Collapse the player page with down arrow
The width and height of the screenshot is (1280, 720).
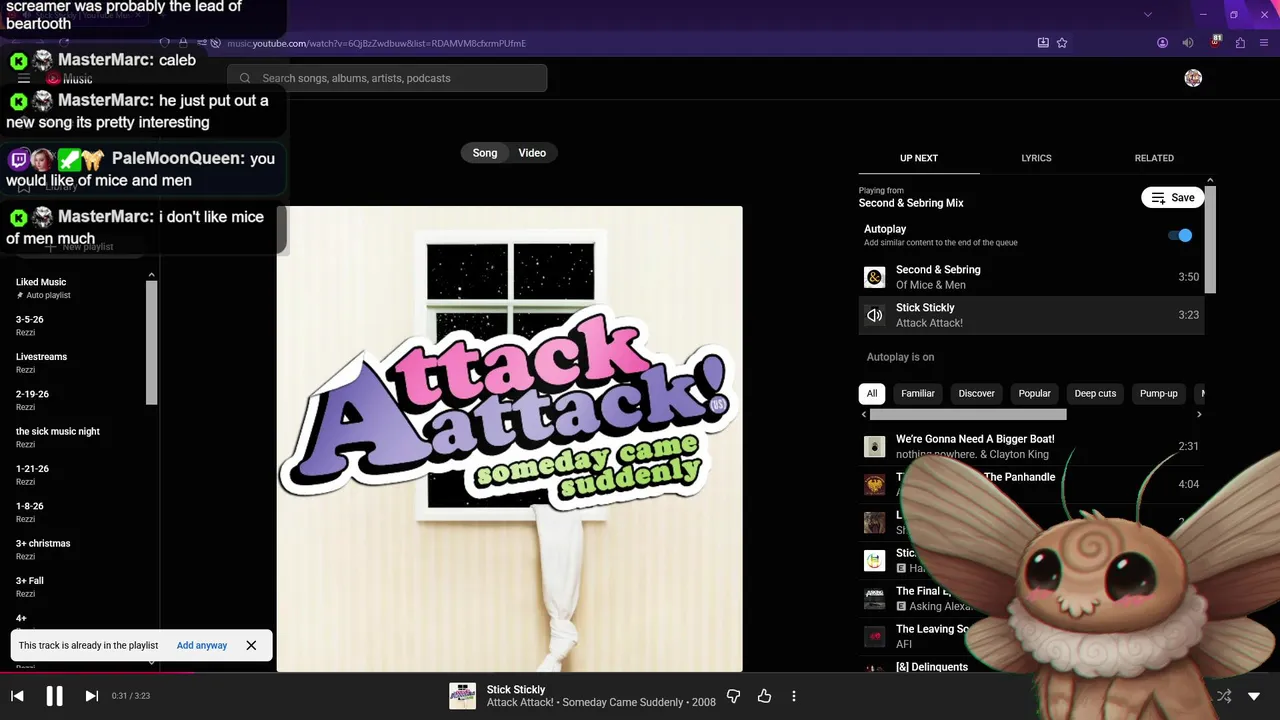click(1254, 696)
